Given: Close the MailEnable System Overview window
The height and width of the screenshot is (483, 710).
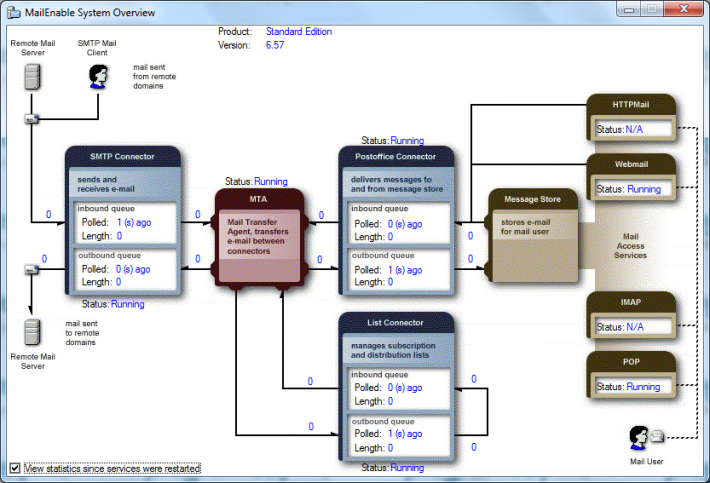Looking at the screenshot, I should coord(684,9).
